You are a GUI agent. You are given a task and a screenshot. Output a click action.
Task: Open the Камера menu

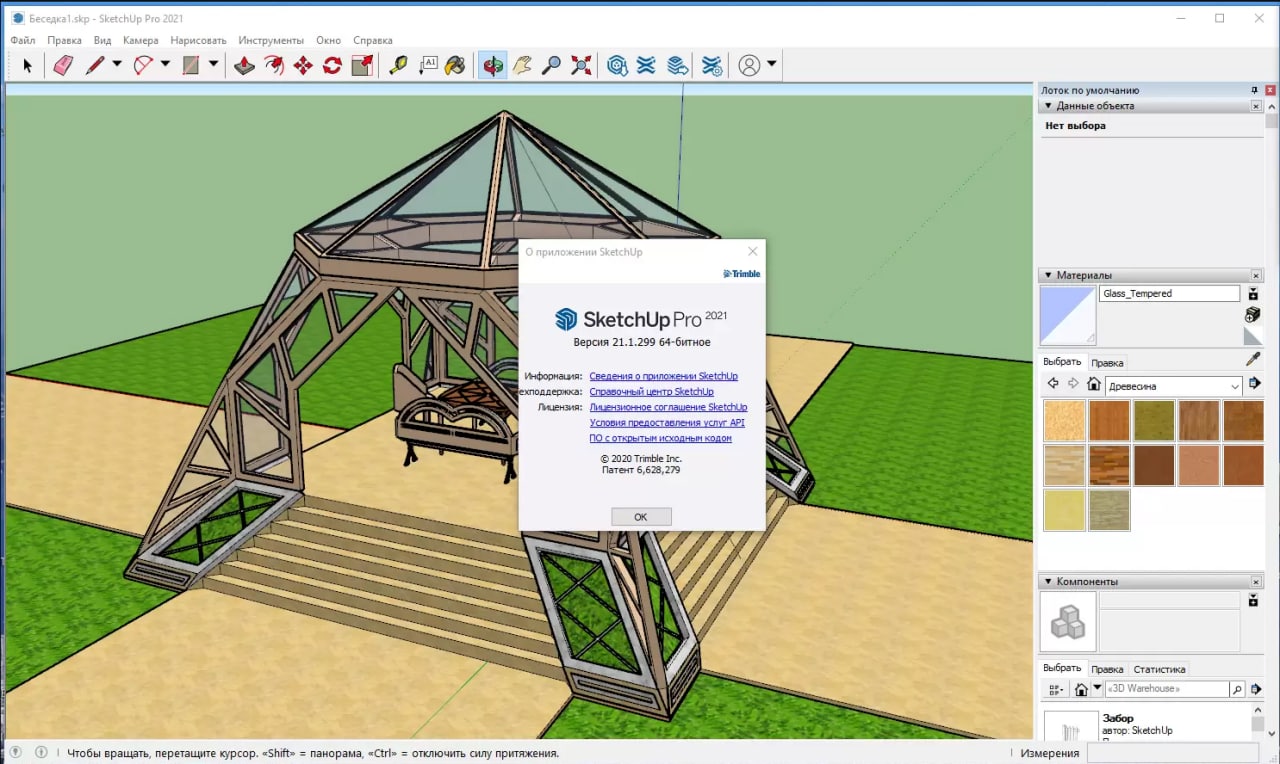(141, 40)
